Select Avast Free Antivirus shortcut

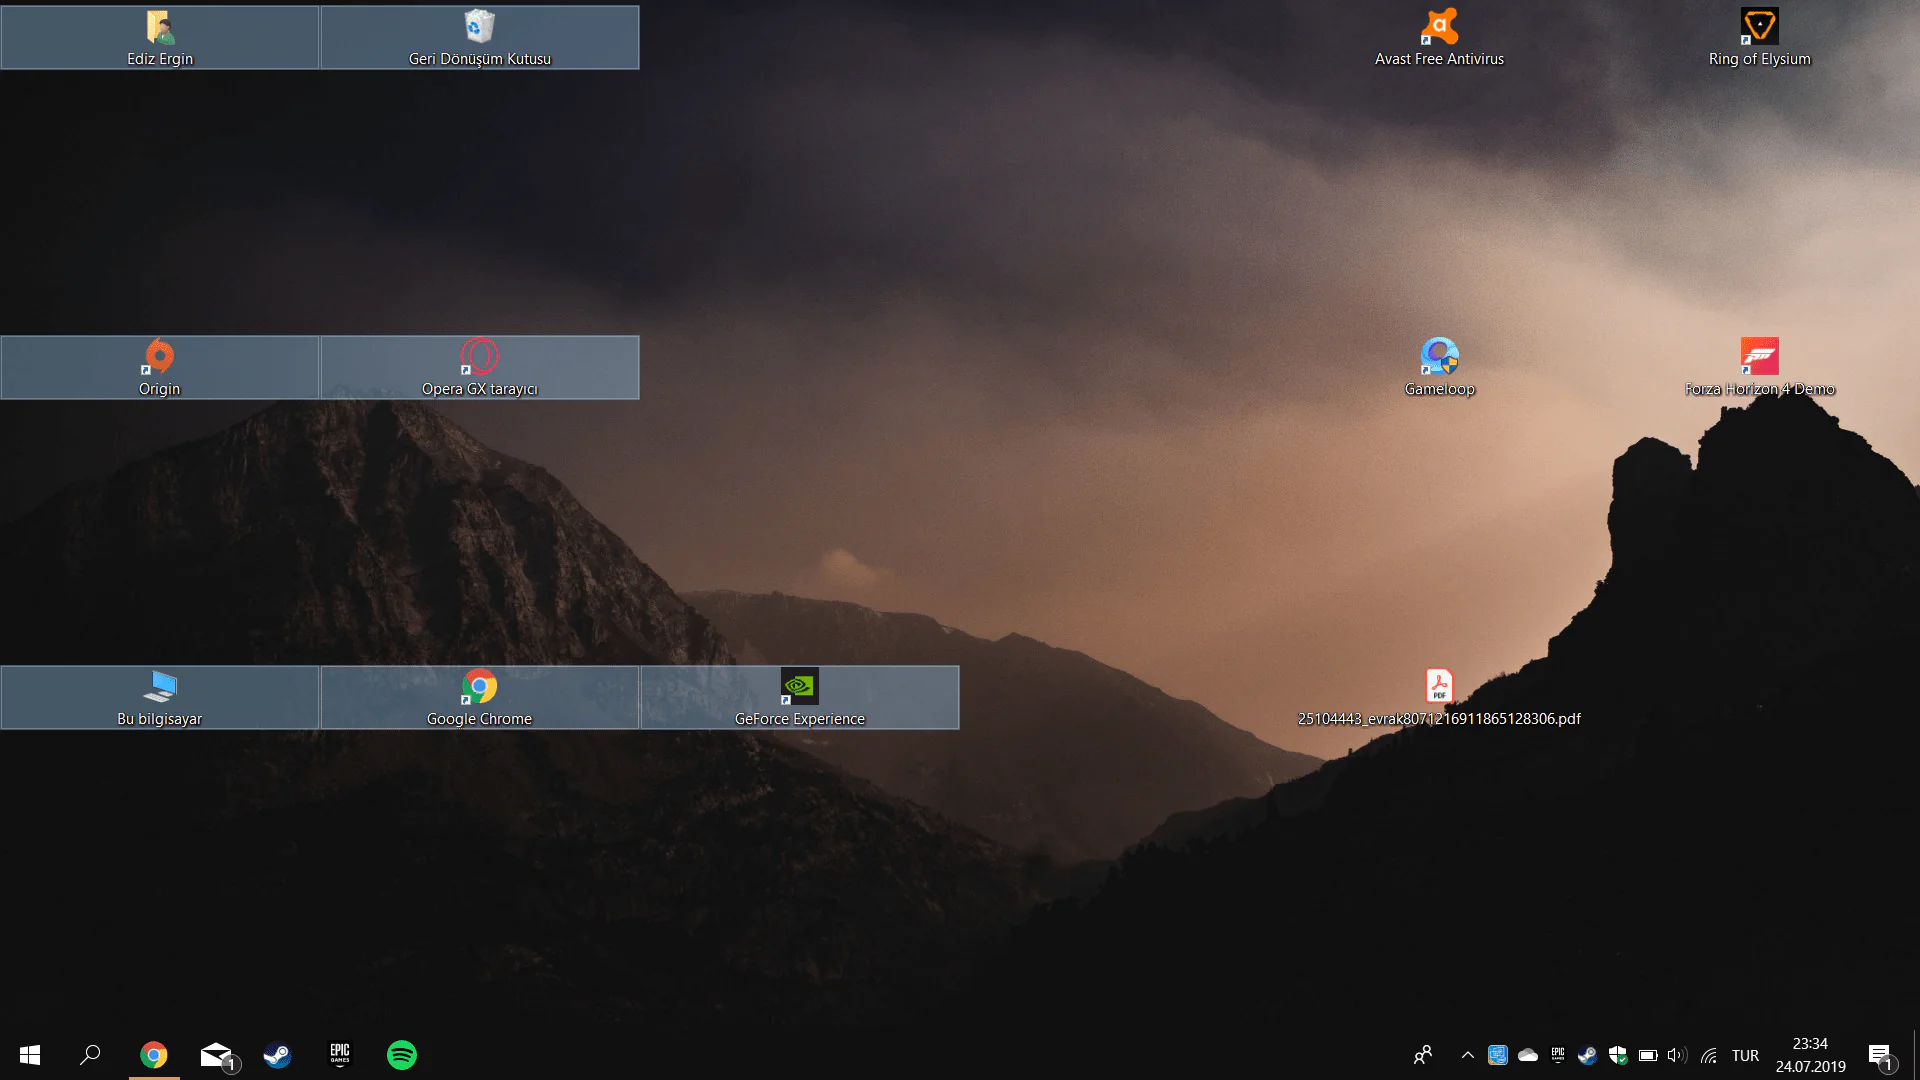[x=1439, y=37]
